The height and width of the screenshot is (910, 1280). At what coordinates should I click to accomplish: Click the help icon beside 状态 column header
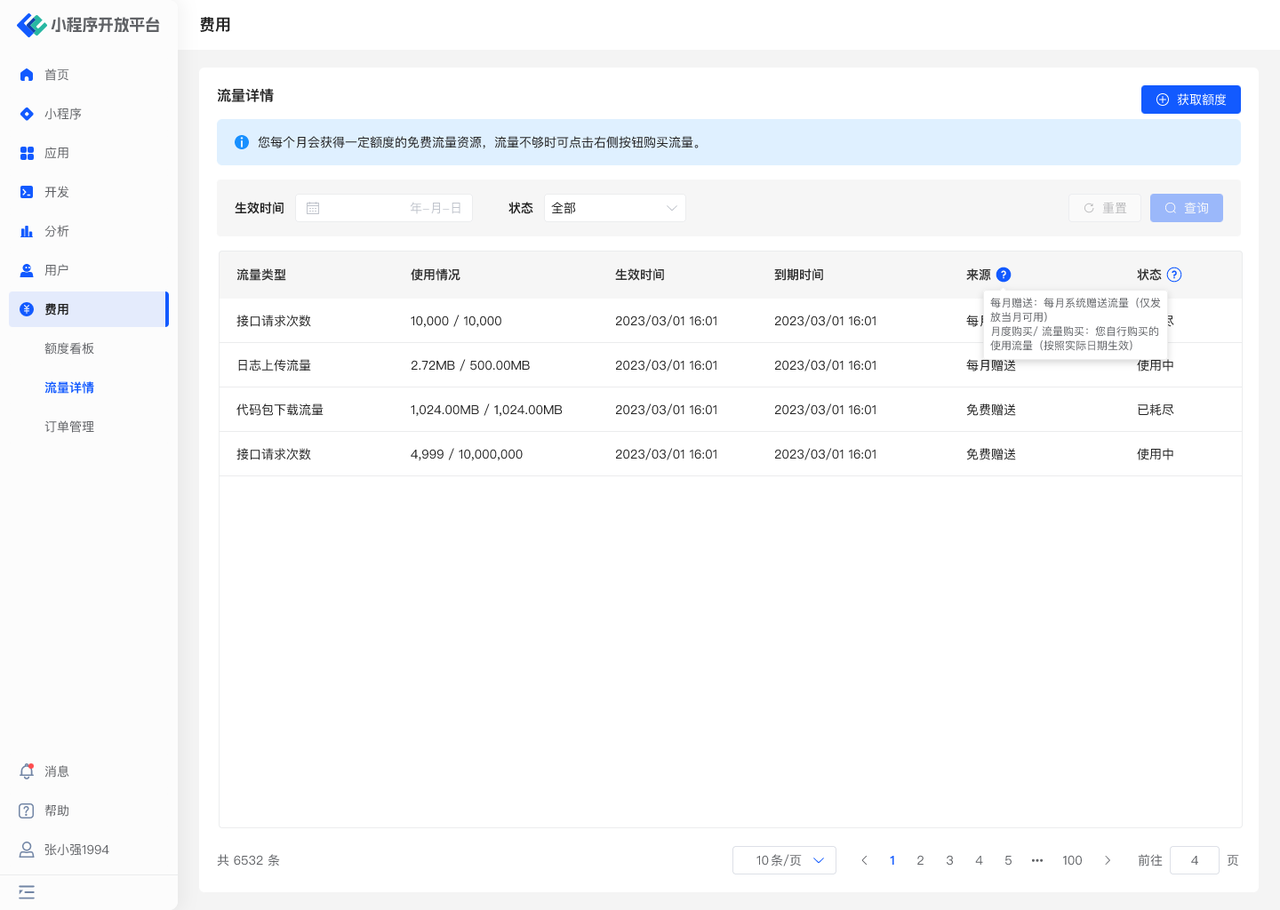pyautogui.click(x=1174, y=275)
